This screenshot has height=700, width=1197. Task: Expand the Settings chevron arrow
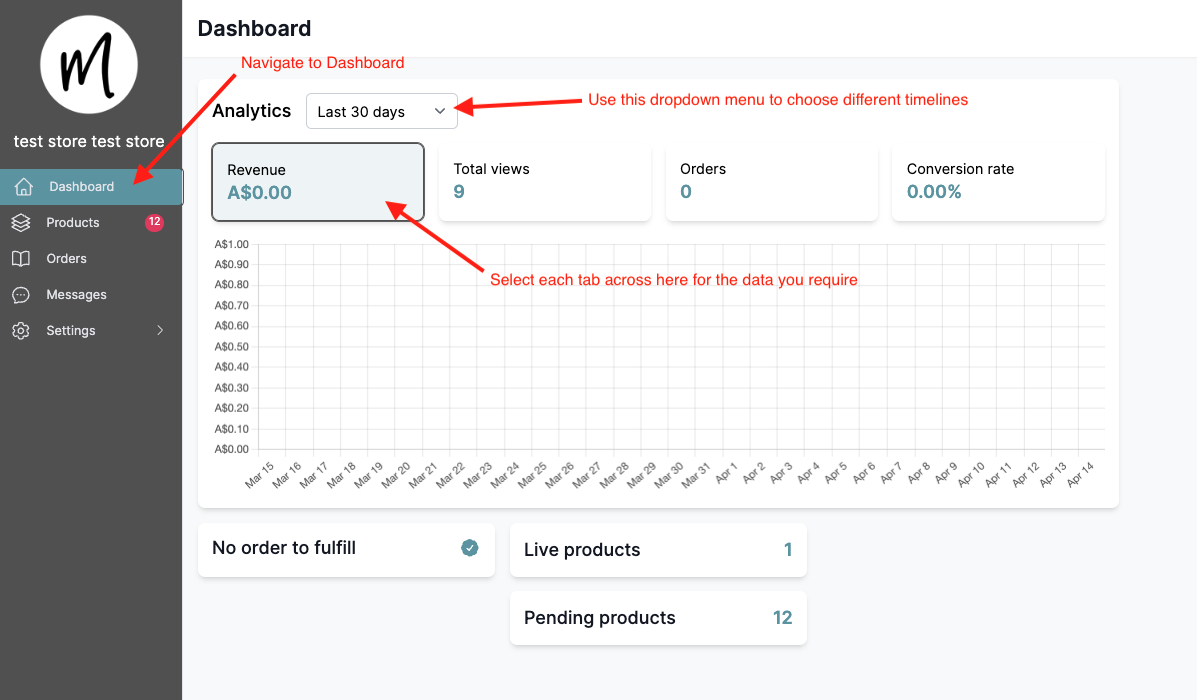(160, 331)
